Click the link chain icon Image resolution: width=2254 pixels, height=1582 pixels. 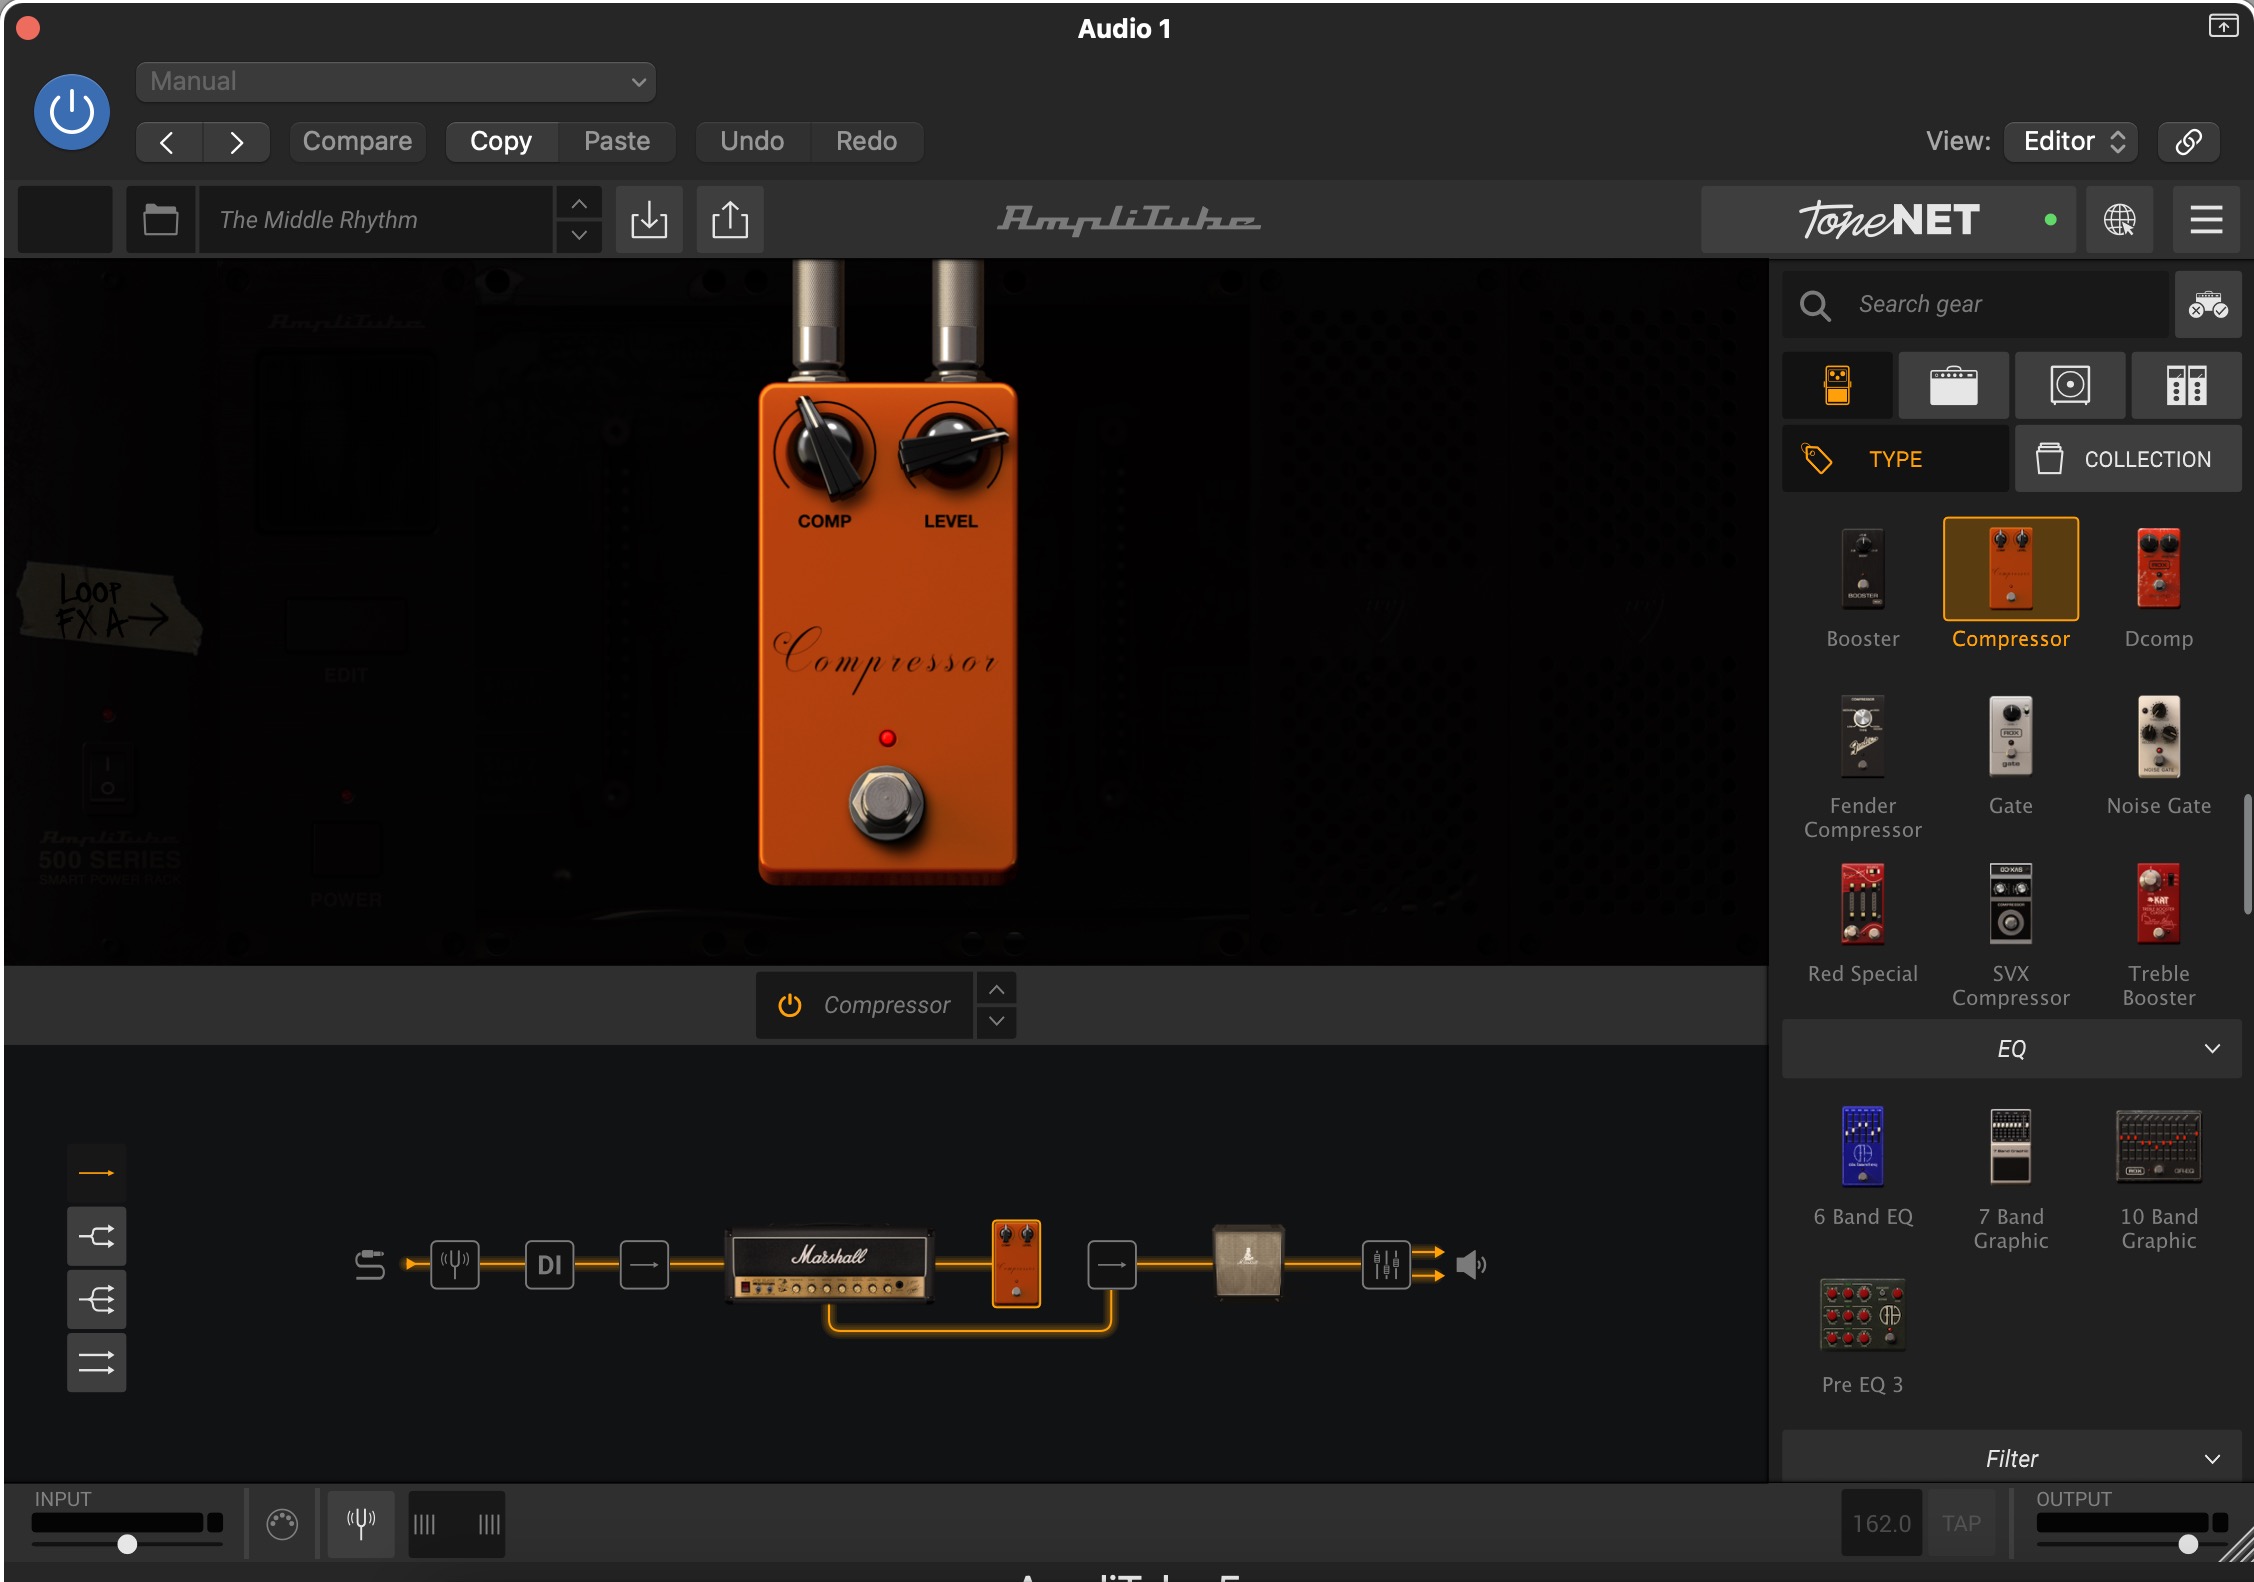(x=2188, y=141)
